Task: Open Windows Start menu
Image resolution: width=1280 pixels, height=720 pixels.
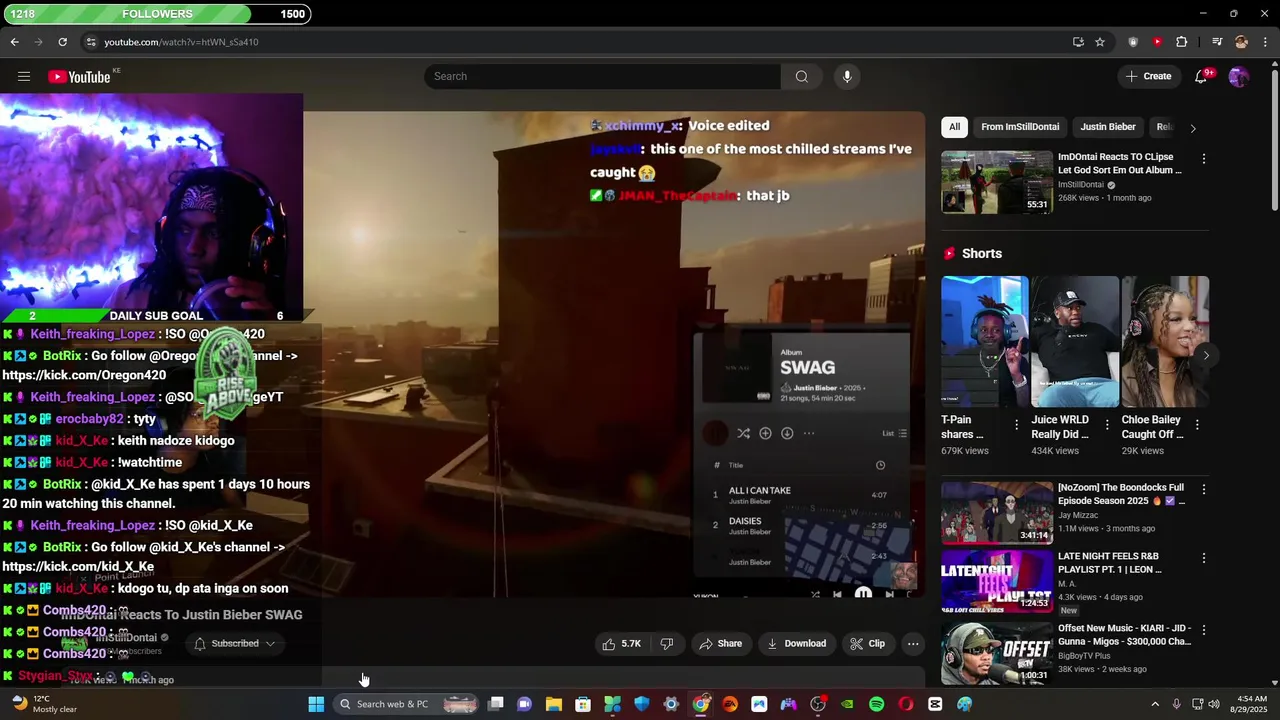Action: 316,704
